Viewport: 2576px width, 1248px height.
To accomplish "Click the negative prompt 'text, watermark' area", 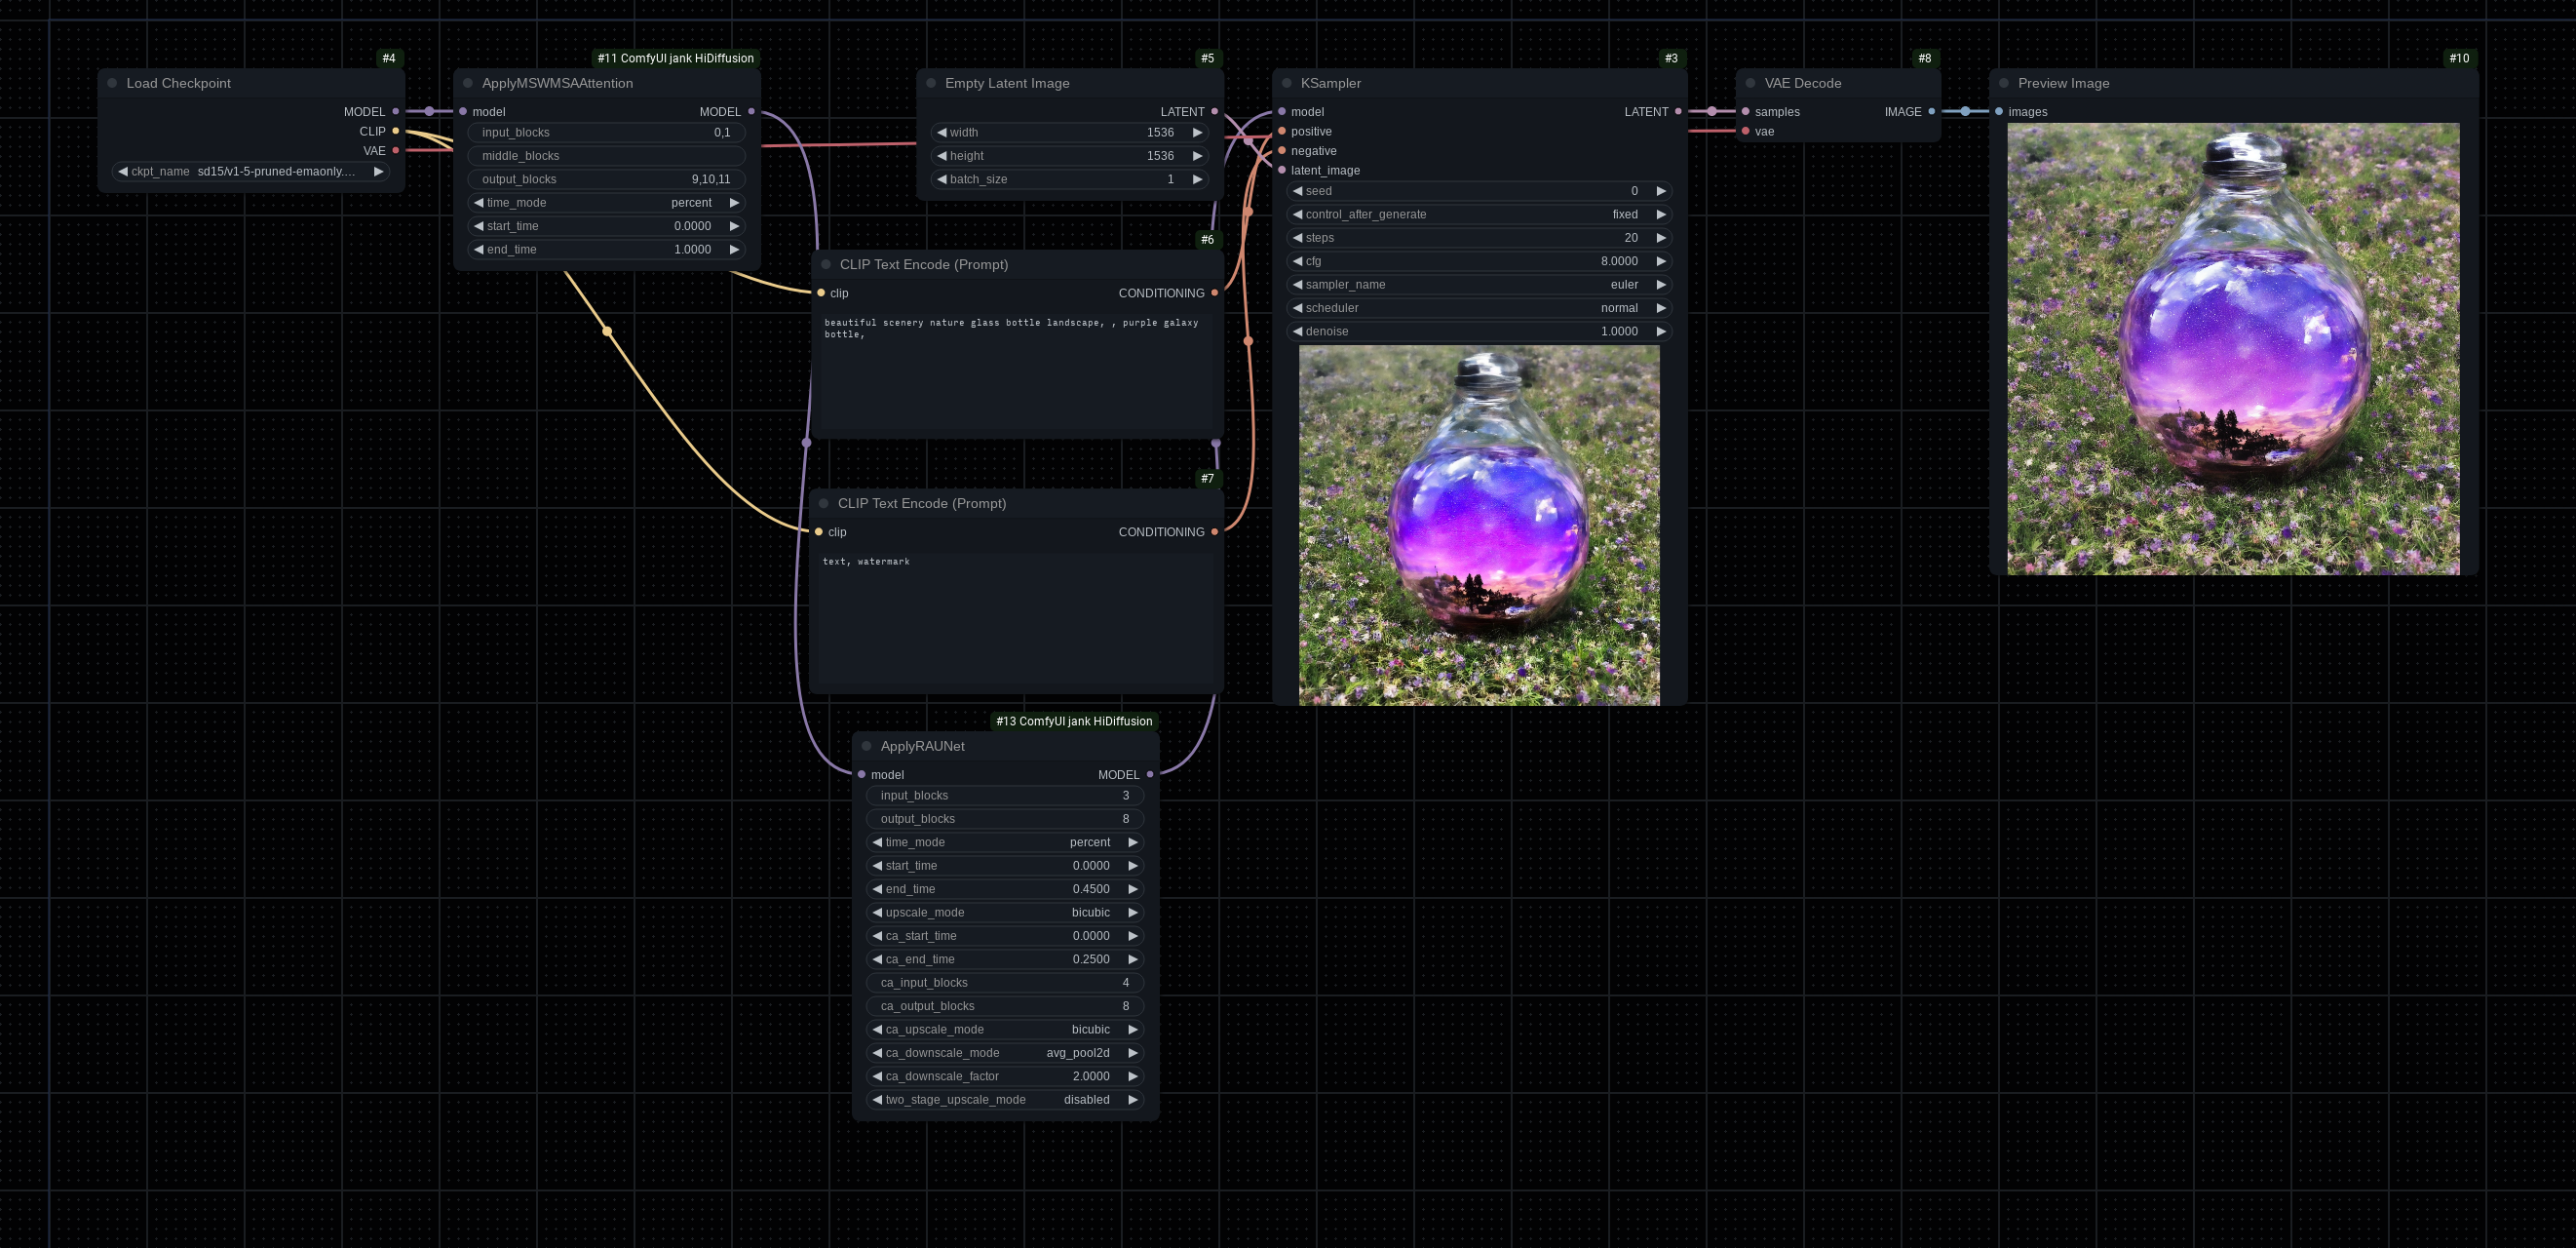I will point(1016,619).
